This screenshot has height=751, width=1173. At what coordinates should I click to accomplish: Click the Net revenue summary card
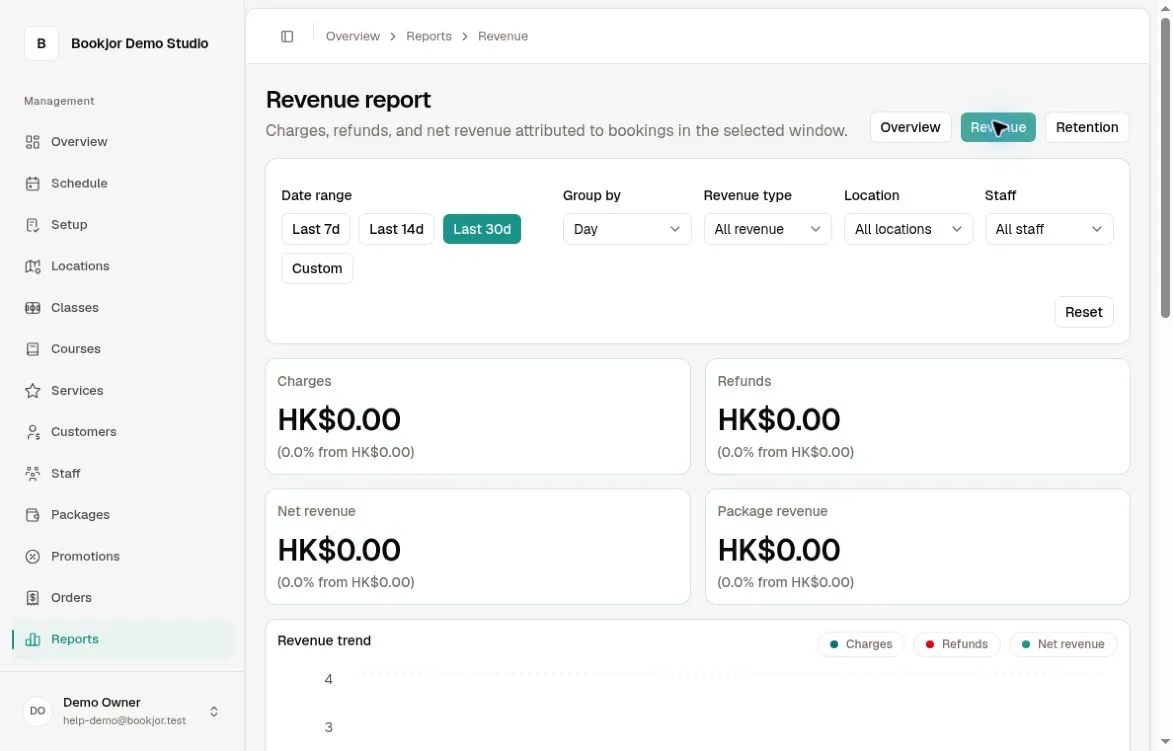[477, 547]
